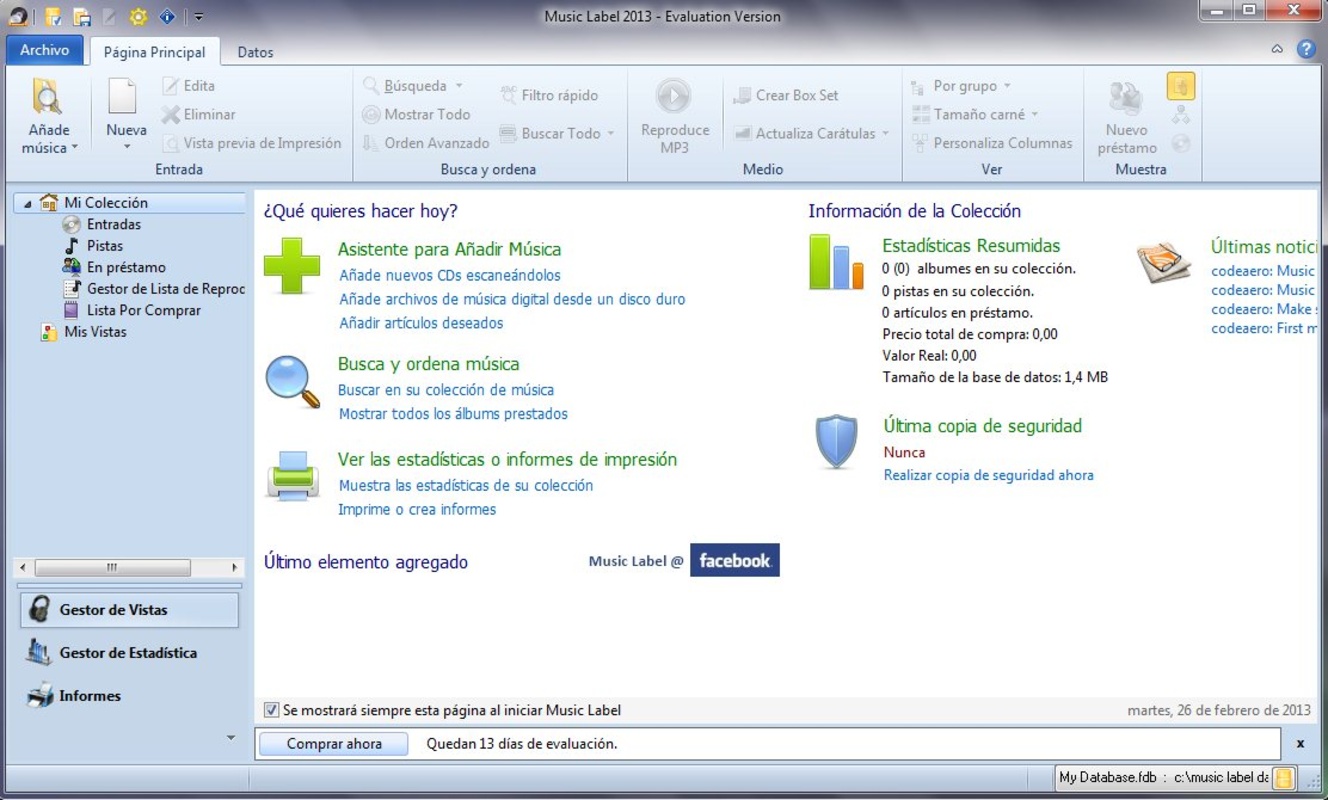
Task: Click the Reproduce MP3 play icon
Action: coord(674,96)
